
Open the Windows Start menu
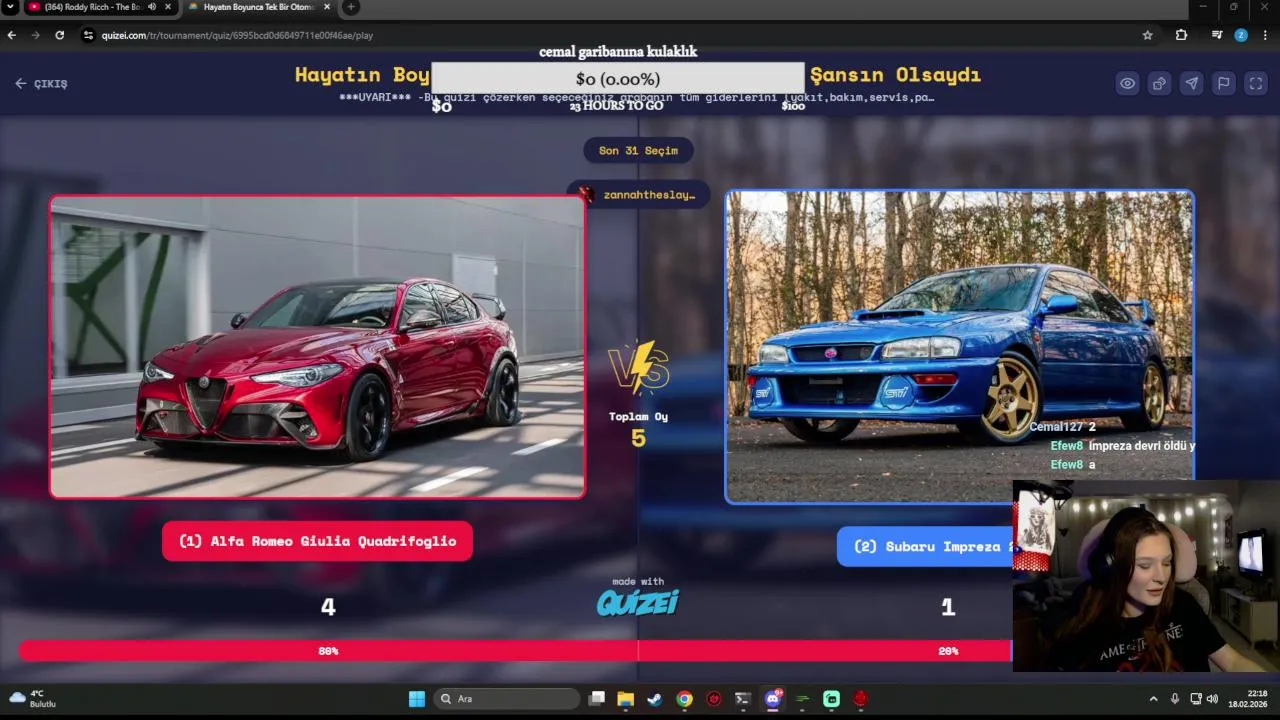click(416, 699)
